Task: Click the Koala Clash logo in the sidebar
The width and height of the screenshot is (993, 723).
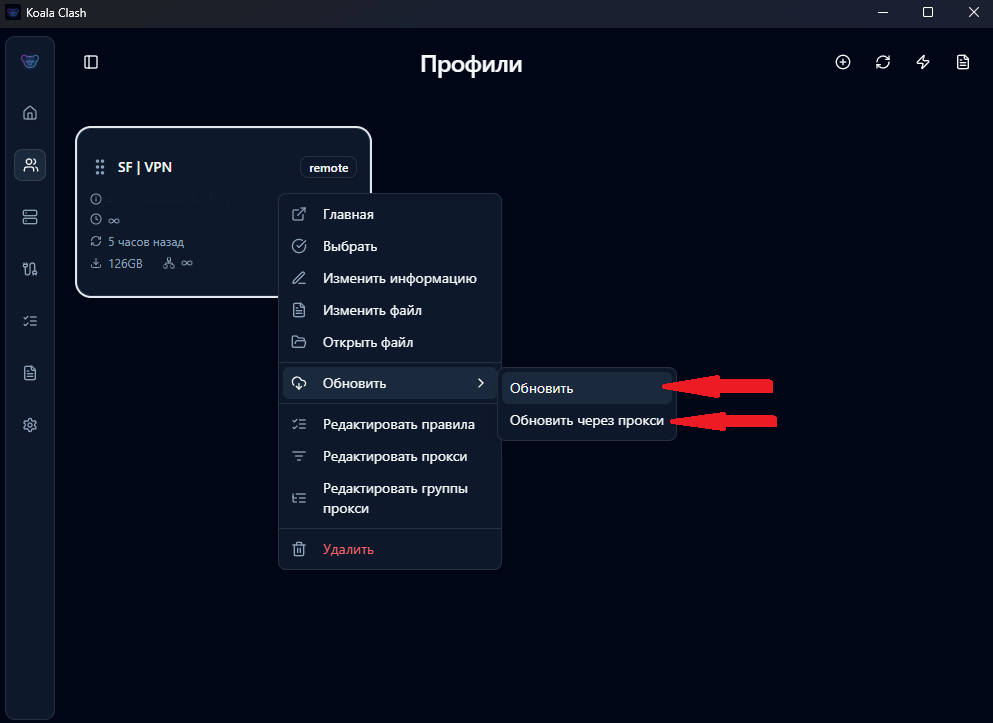Action: (x=29, y=61)
